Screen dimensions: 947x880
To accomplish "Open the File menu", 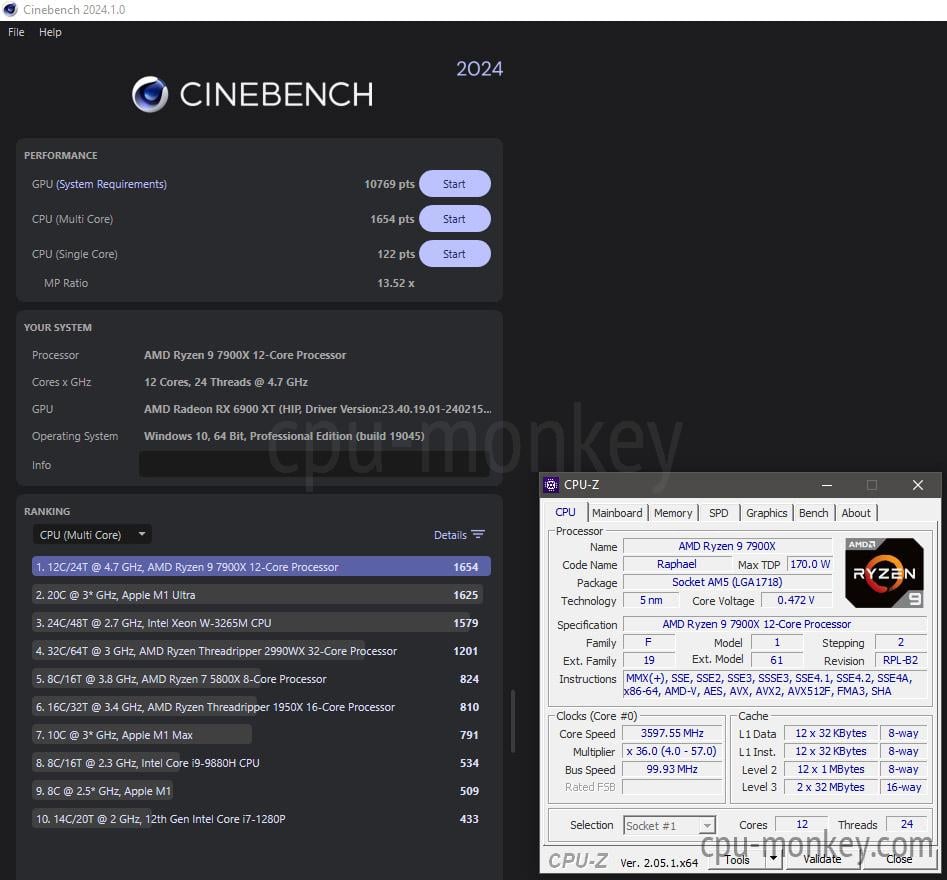I will (16, 32).
